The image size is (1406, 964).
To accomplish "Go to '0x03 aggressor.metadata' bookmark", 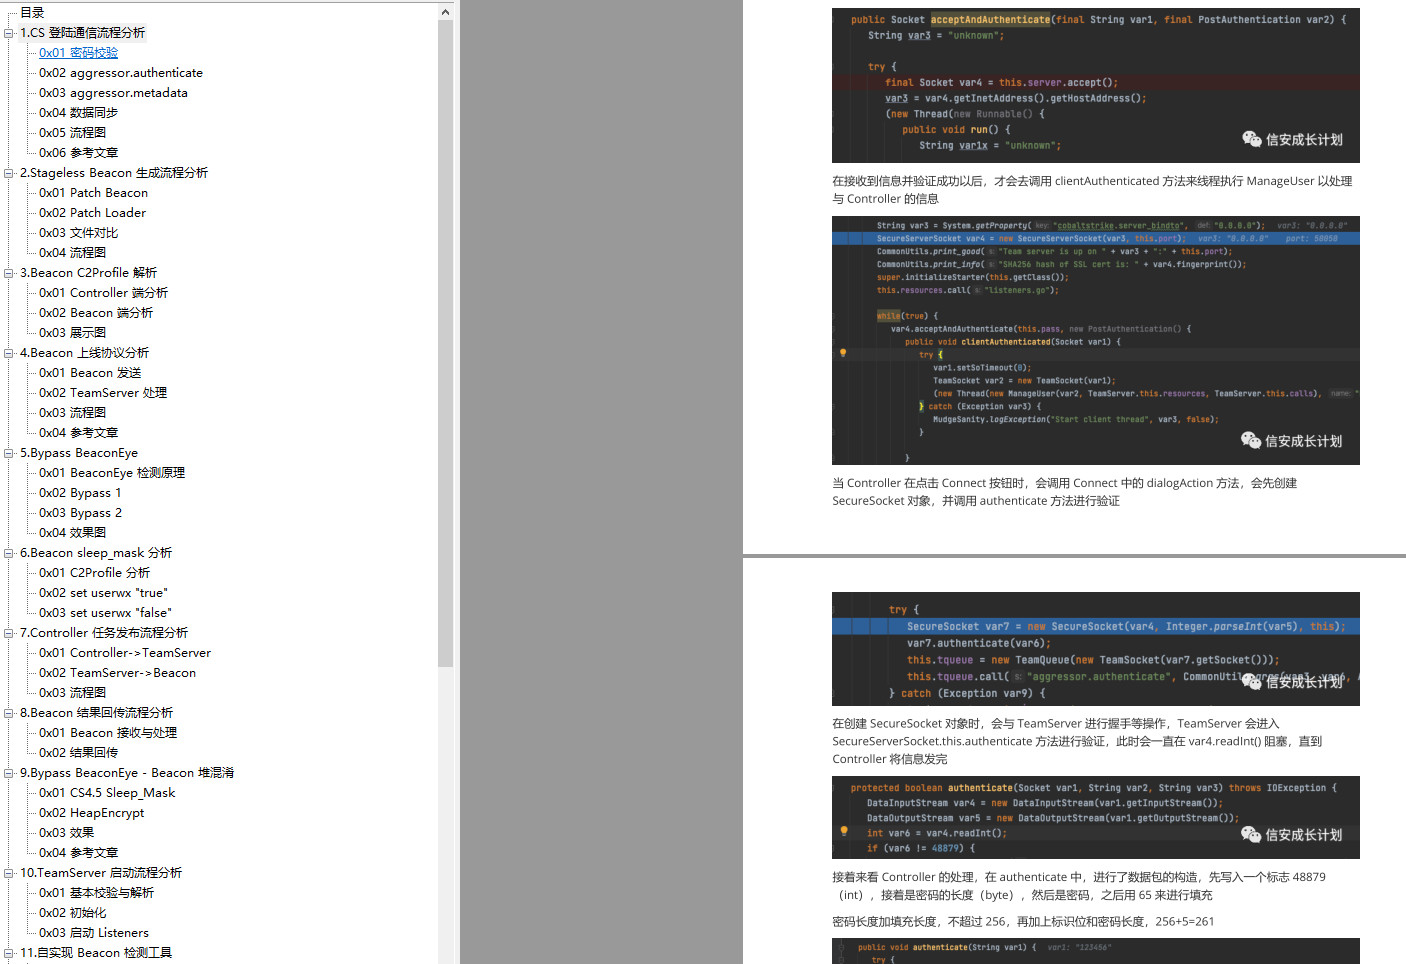I will (113, 93).
